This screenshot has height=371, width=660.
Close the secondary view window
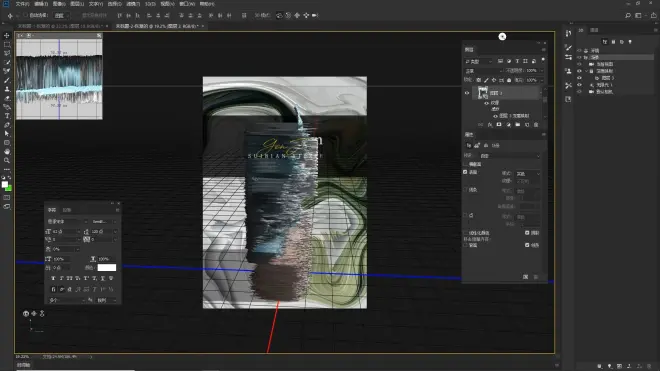[99, 36]
